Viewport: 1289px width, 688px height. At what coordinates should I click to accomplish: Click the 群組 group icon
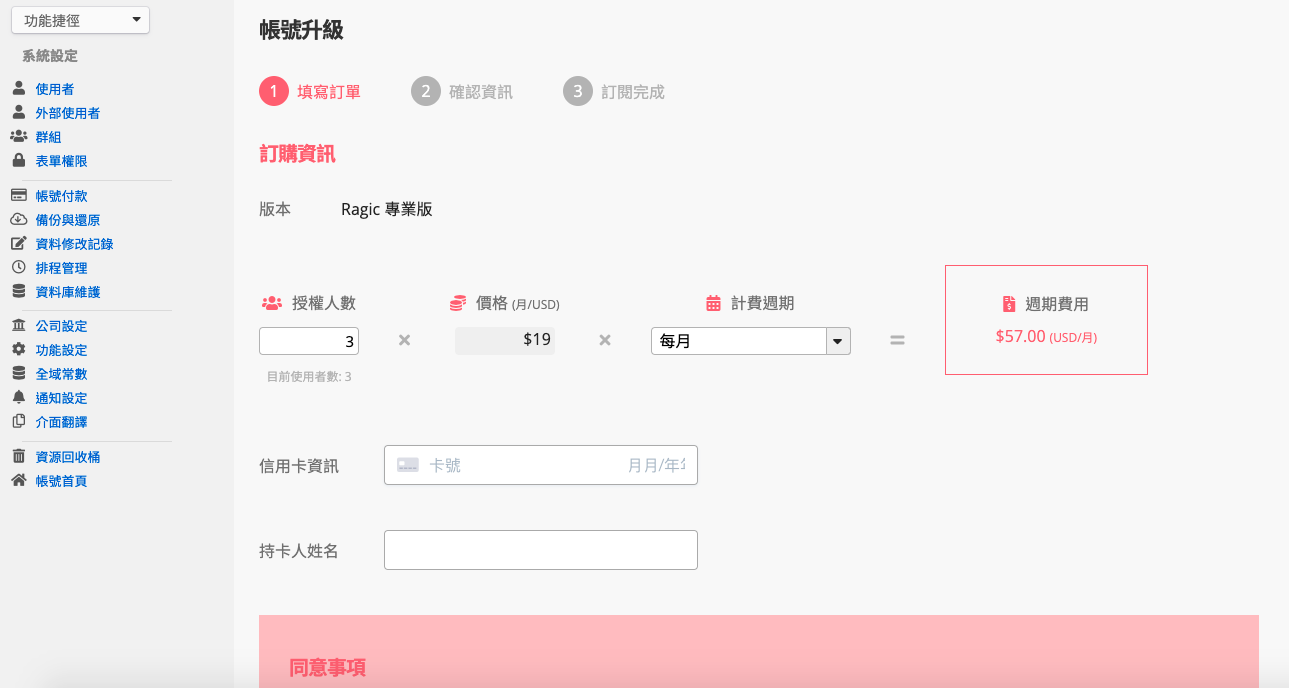18,137
